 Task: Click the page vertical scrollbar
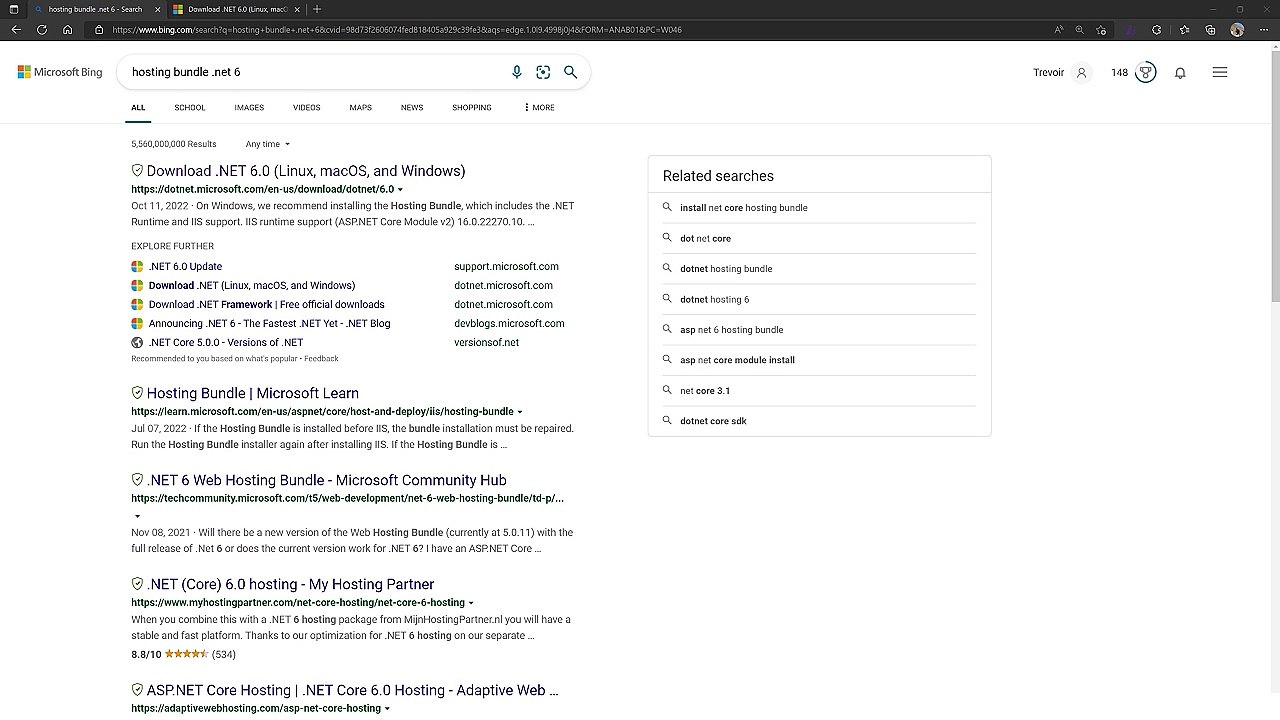1274,175
